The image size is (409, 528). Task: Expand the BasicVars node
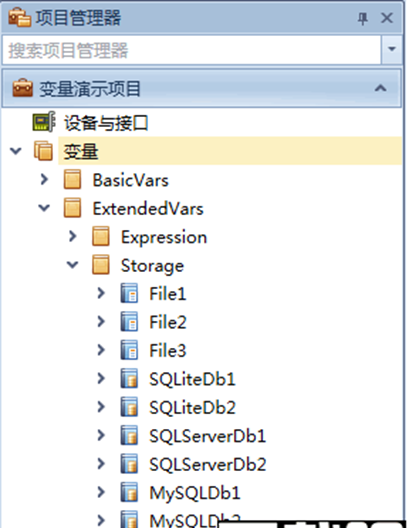pyautogui.click(x=44, y=179)
